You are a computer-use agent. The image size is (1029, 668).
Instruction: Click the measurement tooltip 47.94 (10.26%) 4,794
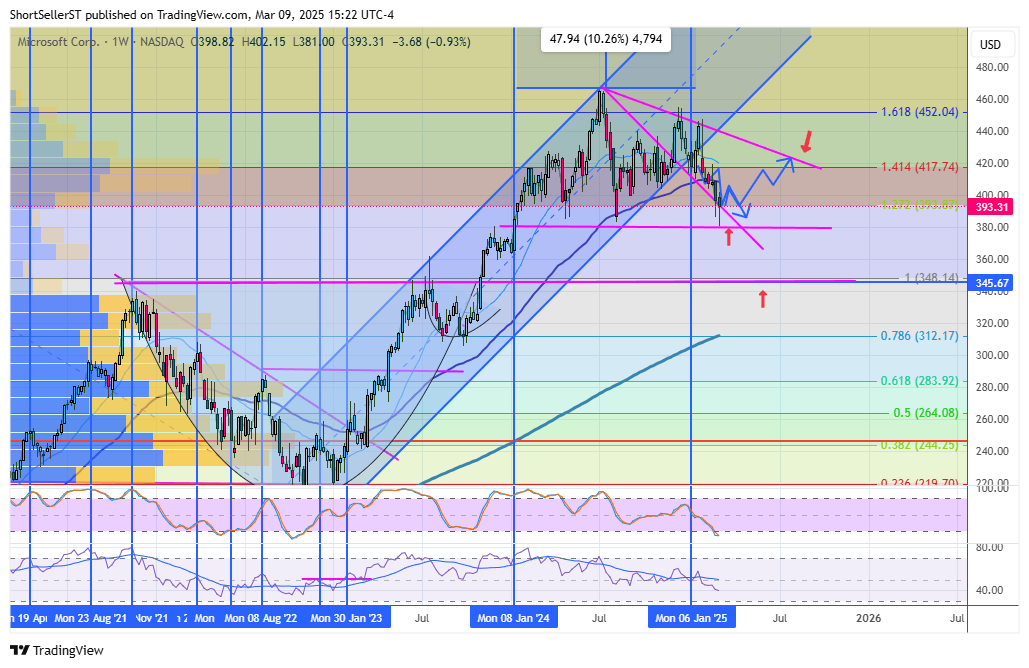tap(606, 39)
